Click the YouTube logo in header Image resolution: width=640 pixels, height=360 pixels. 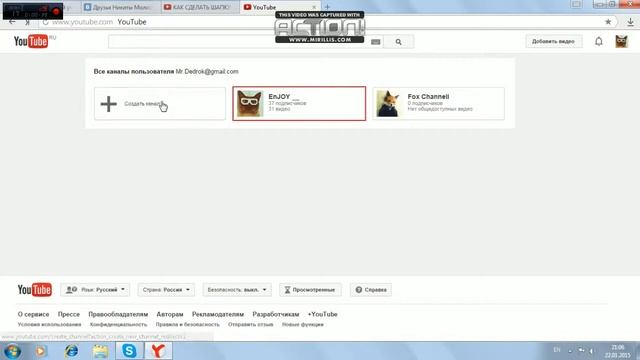(x=31, y=41)
